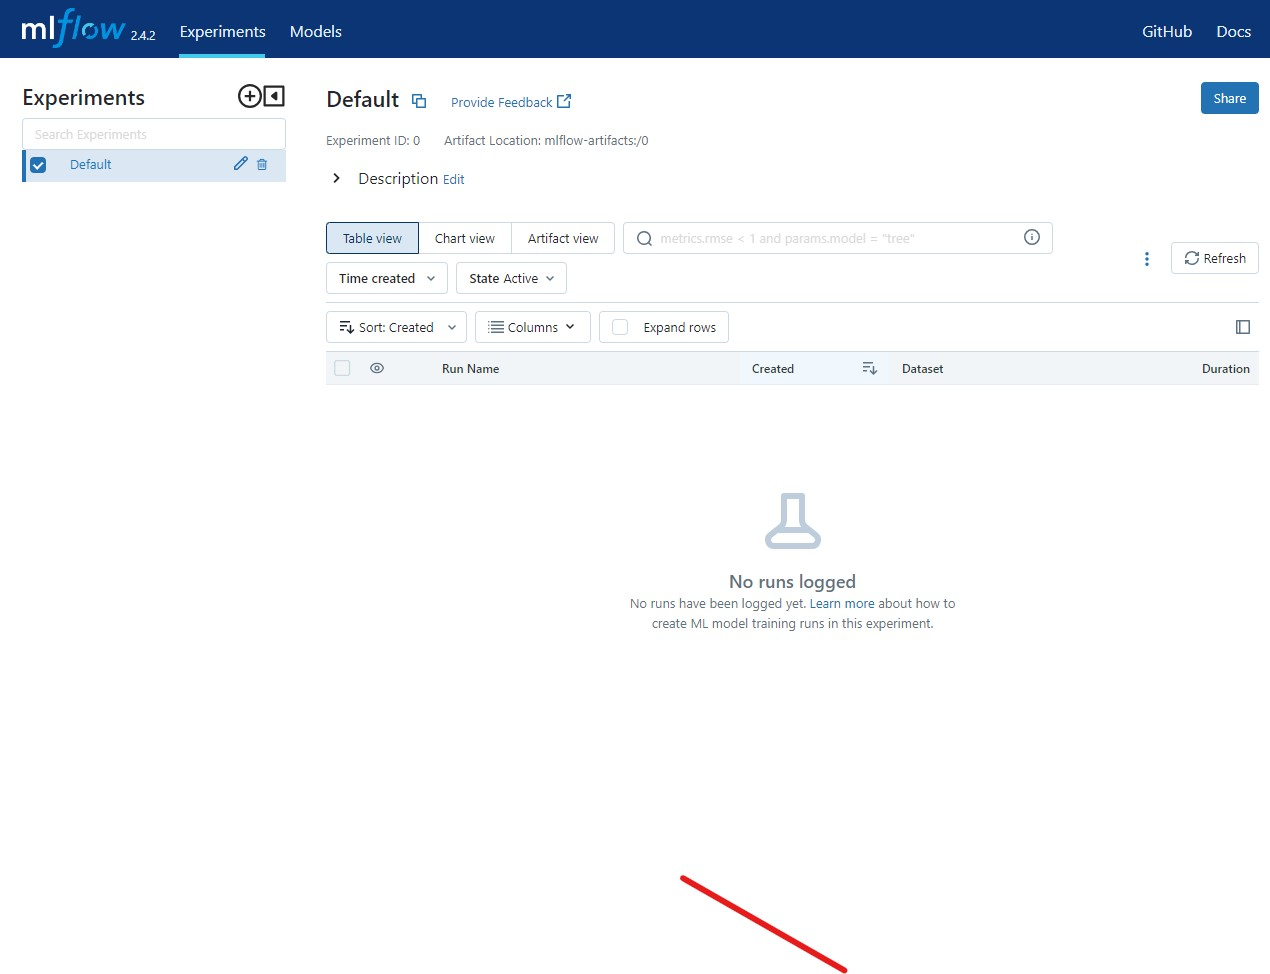The height and width of the screenshot is (974, 1270).
Task: Click the Refresh button
Action: pos(1214,258)
